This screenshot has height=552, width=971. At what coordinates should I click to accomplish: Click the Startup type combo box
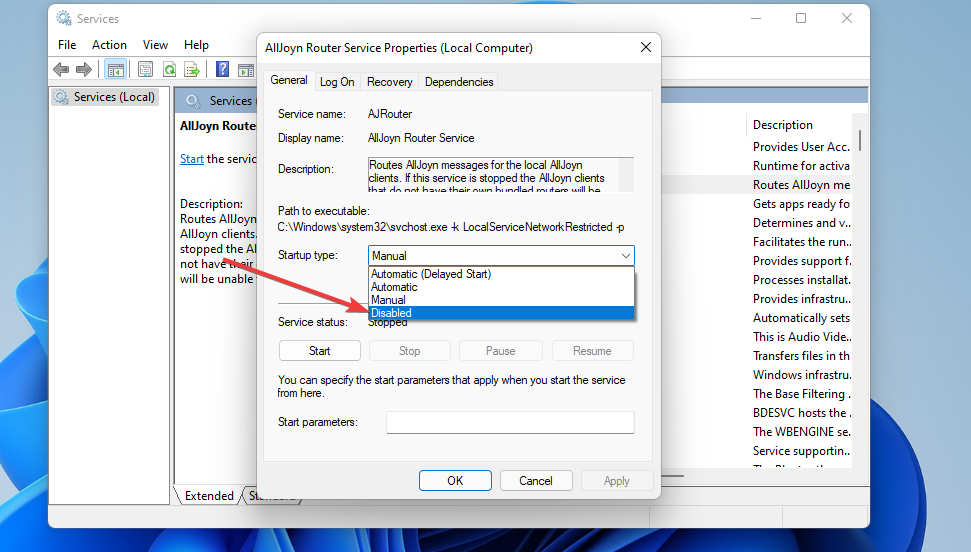501,255
